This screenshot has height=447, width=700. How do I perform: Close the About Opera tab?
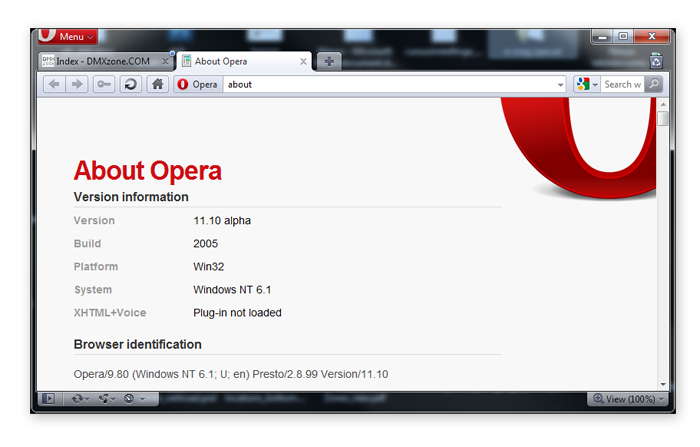pyautogui.click(x=304, y=62)
